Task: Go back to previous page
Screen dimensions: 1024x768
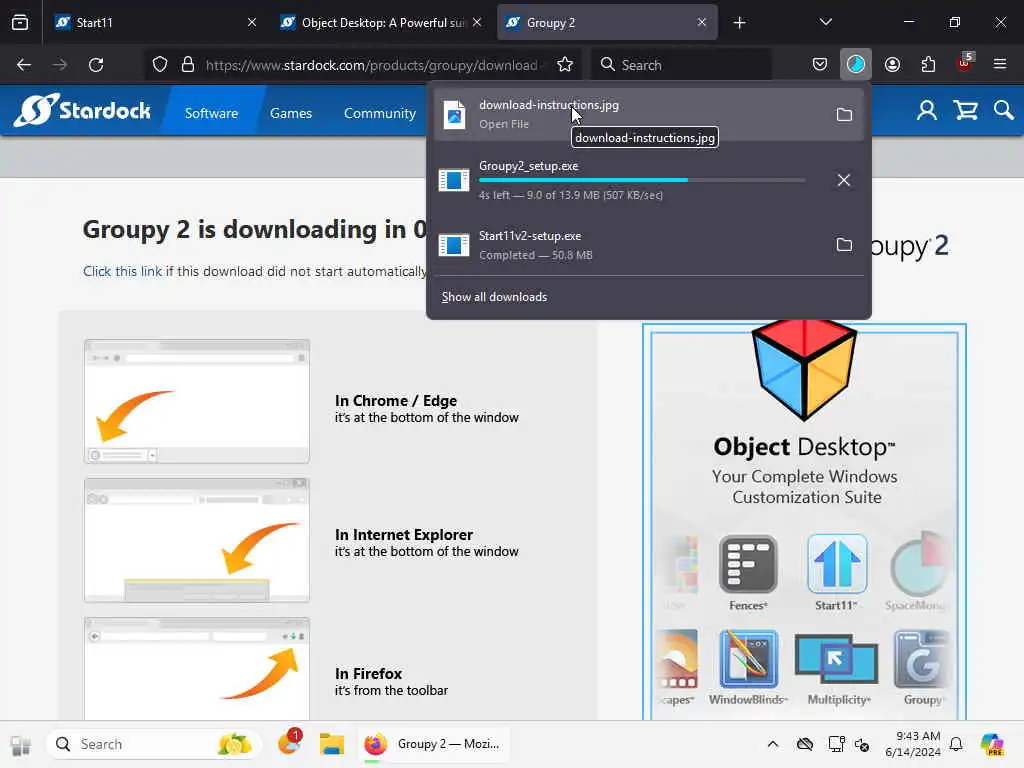Action: [x=24, y=65]
